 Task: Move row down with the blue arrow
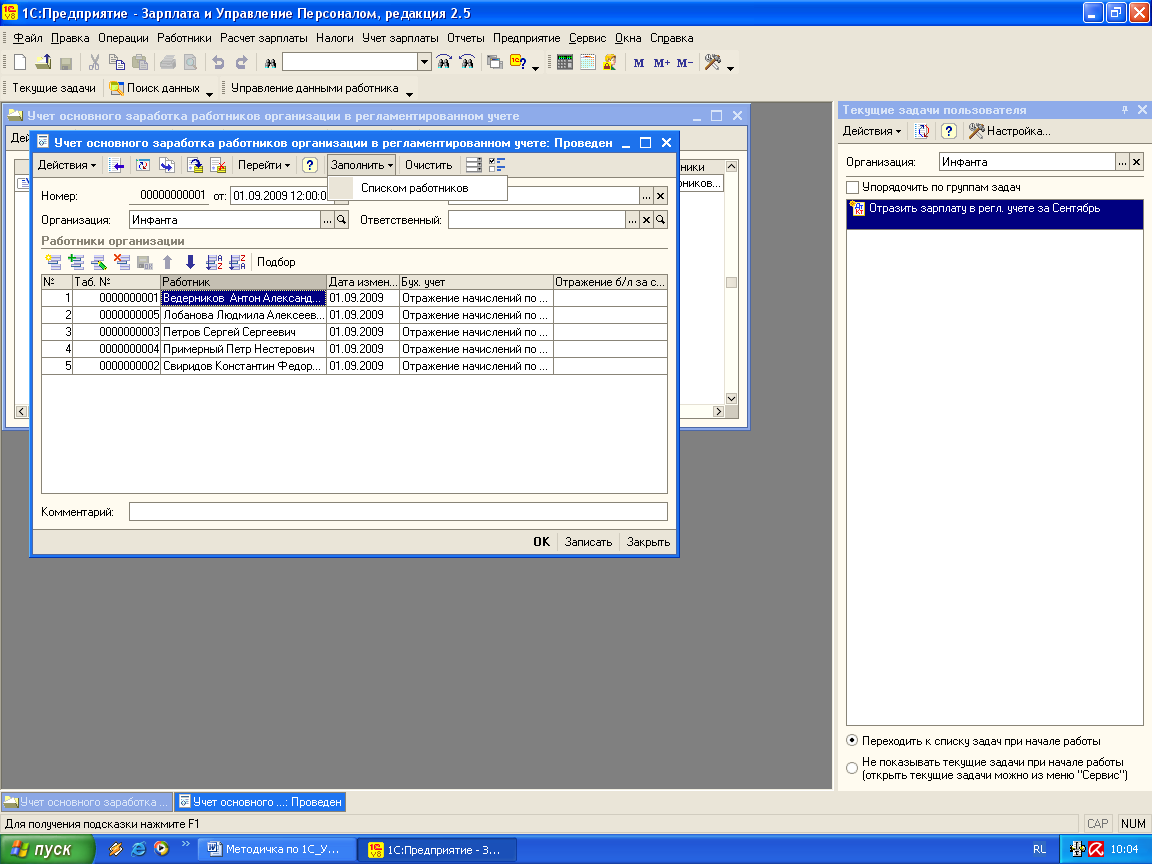tap(190, 262)
